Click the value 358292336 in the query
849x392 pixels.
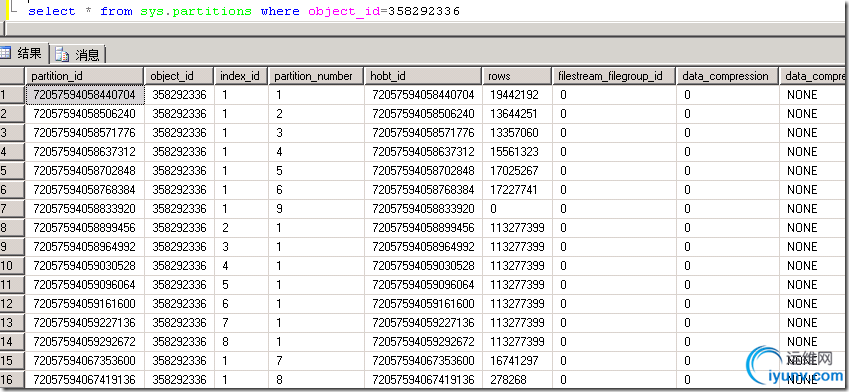424,11
